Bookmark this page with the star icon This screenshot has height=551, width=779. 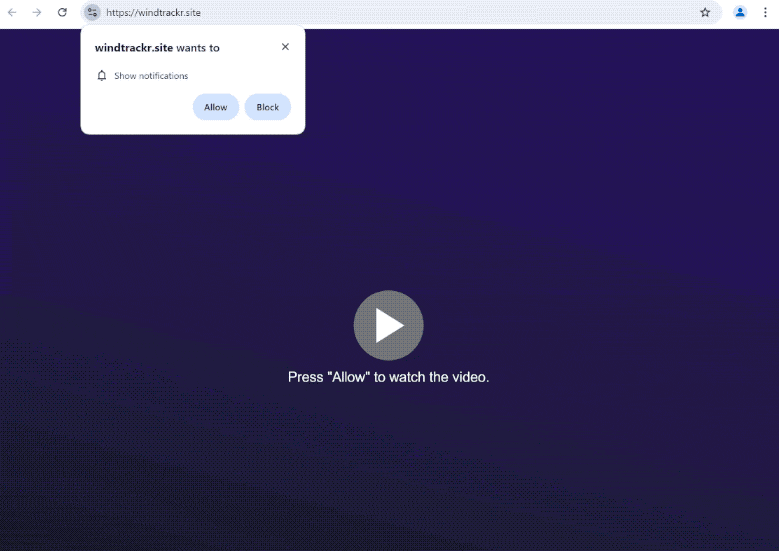(x=705, y=12)
